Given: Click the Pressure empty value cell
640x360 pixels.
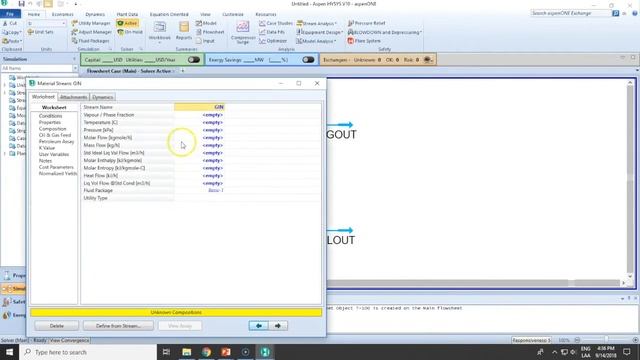Looking at the screenshot, I should pyautogui.click(x=199, y=130).
